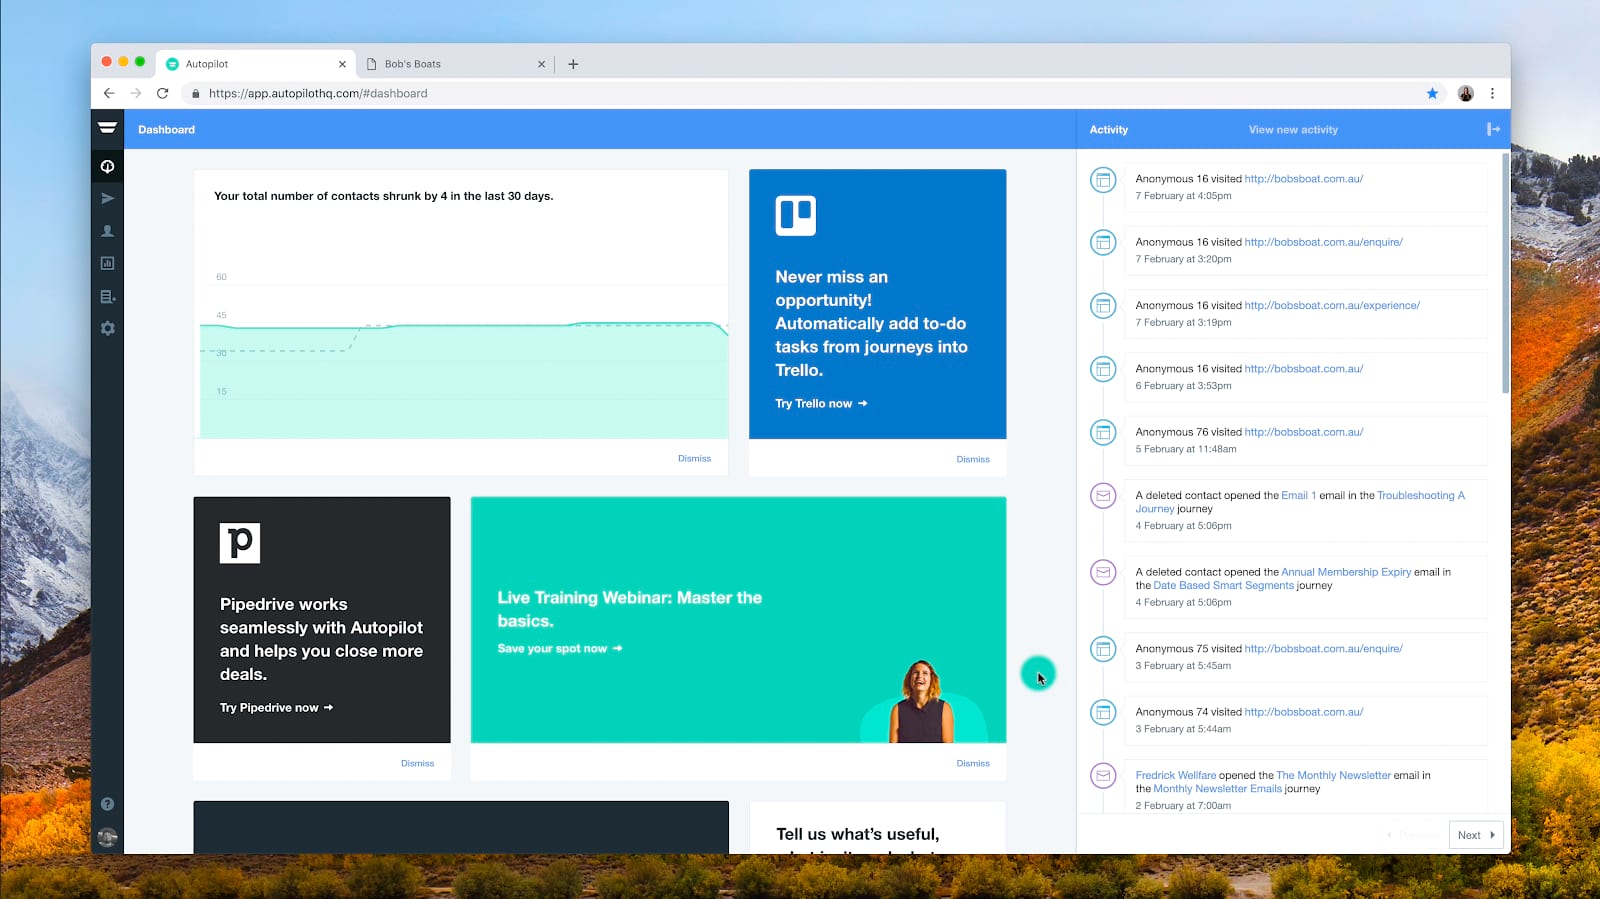This screenshot has width=1600, height=899.
Task: Dismiss the Pipedrive card
Action: tap(417, 763)
